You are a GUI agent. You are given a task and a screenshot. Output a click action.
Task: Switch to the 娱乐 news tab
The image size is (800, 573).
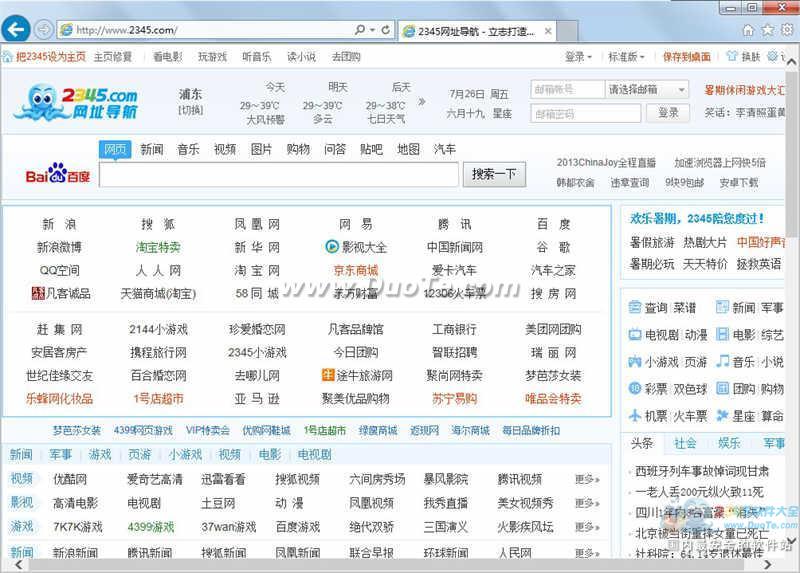729,443
